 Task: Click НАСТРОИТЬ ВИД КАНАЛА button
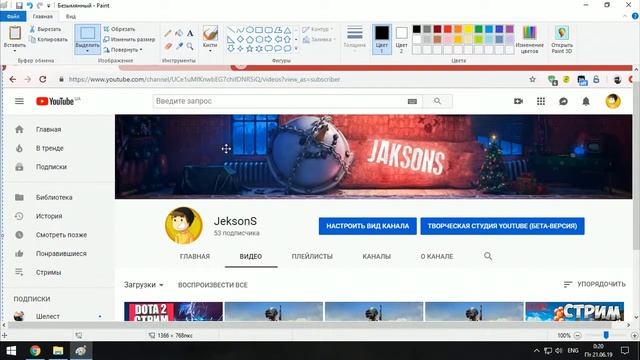[x=368, y=226]
